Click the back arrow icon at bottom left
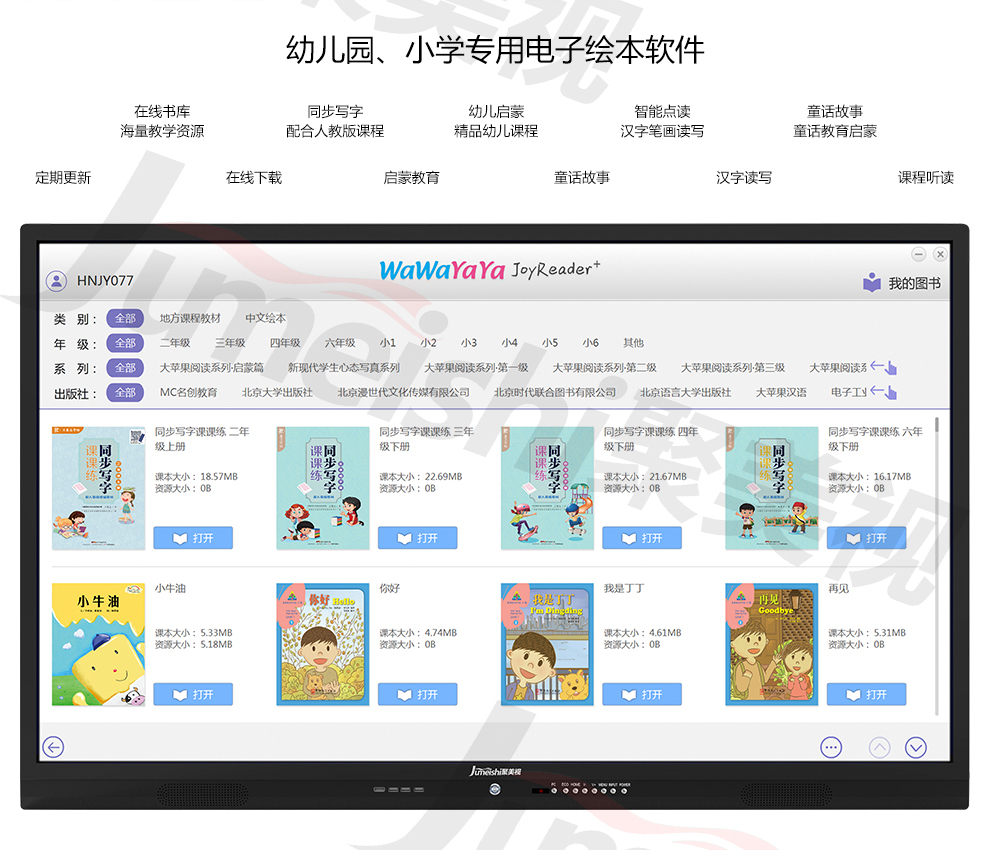This screenshot has height=850, width=990. coord(53,747)
